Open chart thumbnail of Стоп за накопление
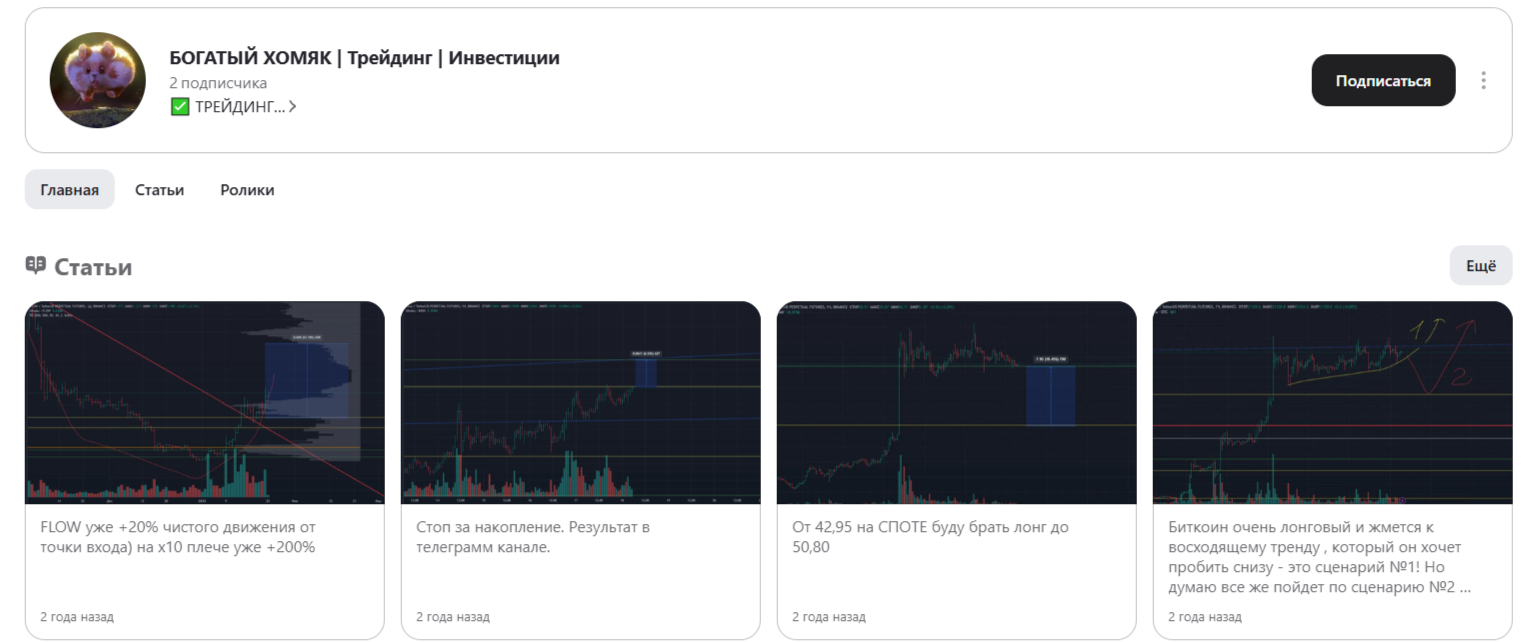 coord(580,402)
